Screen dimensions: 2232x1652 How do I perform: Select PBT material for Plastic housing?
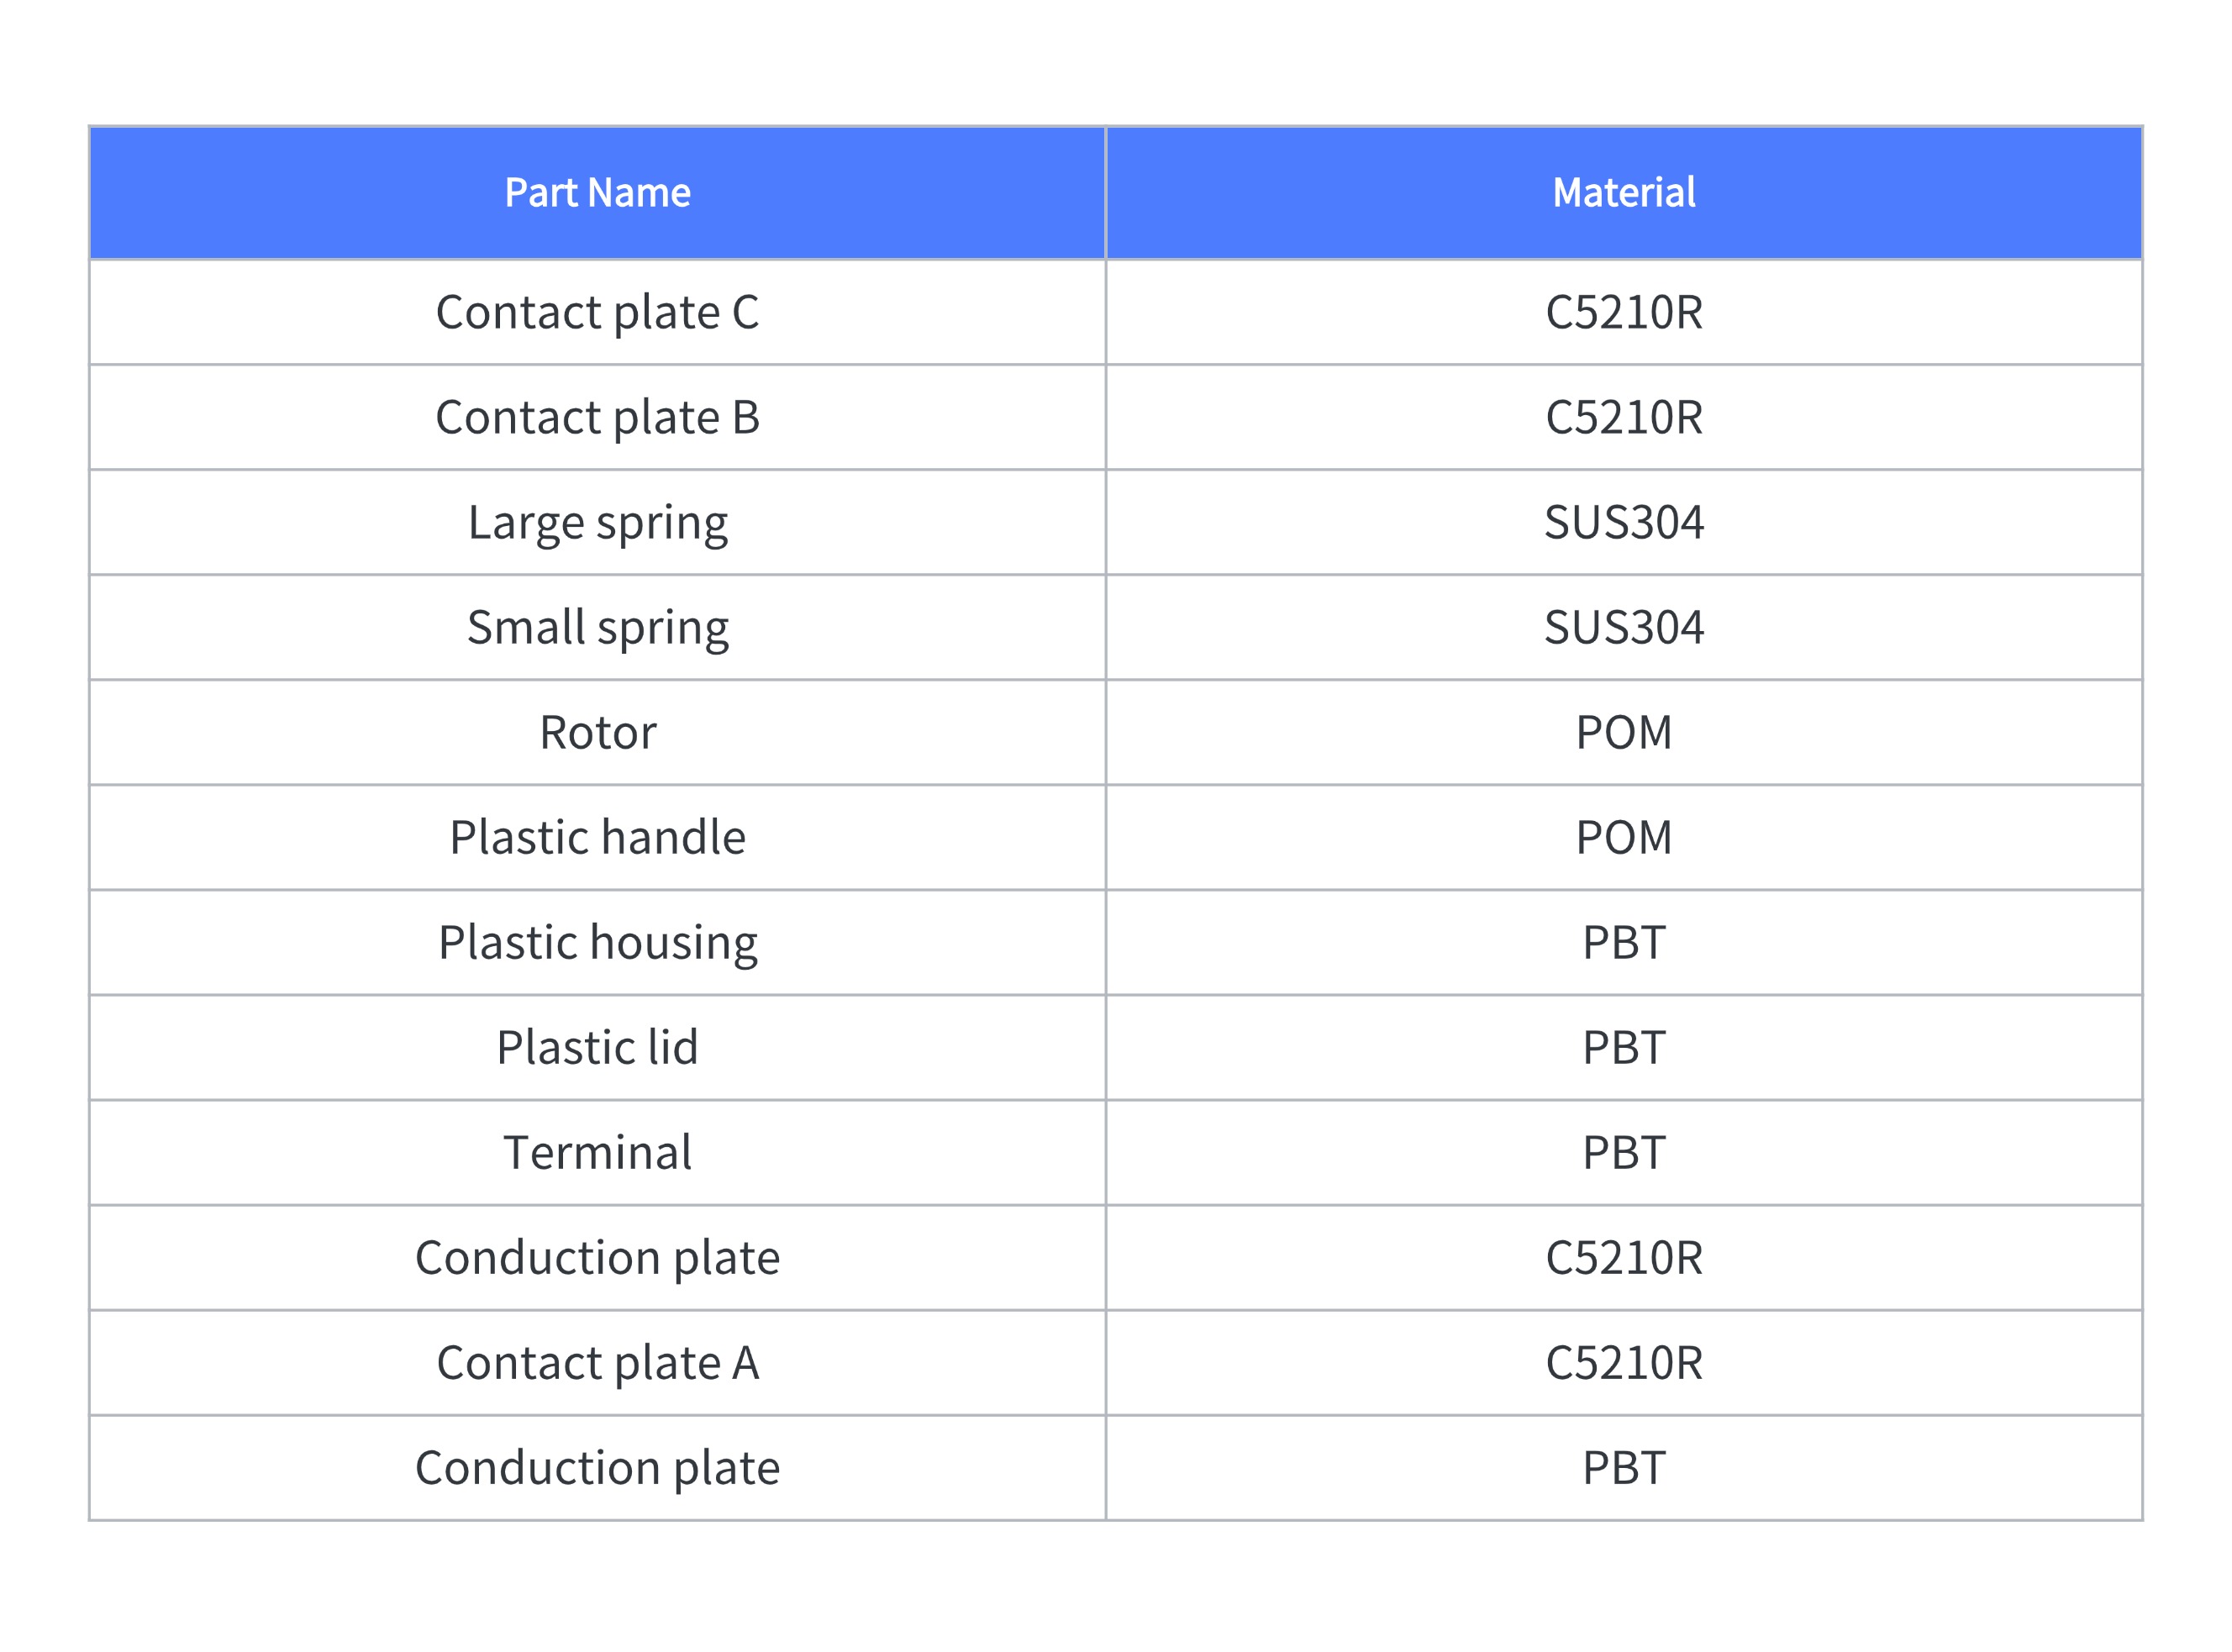tap(1623, 942)
